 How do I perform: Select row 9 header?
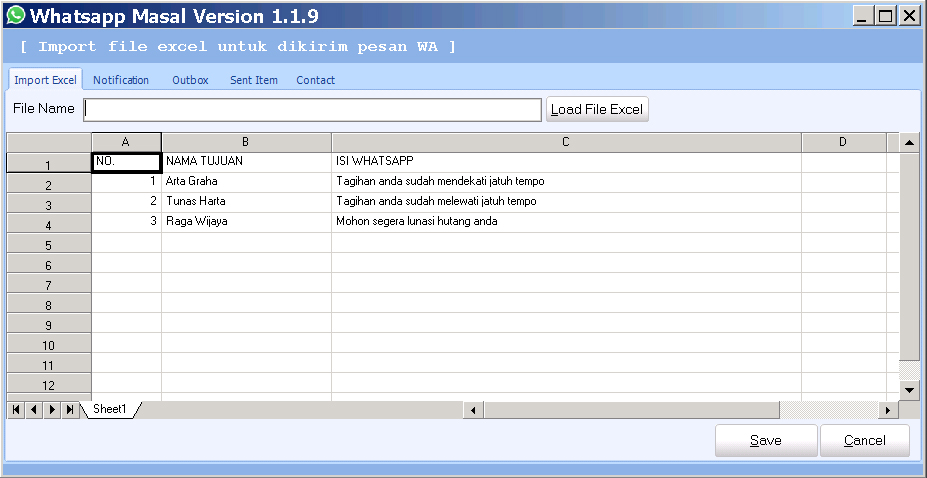[x=49, y=324]
